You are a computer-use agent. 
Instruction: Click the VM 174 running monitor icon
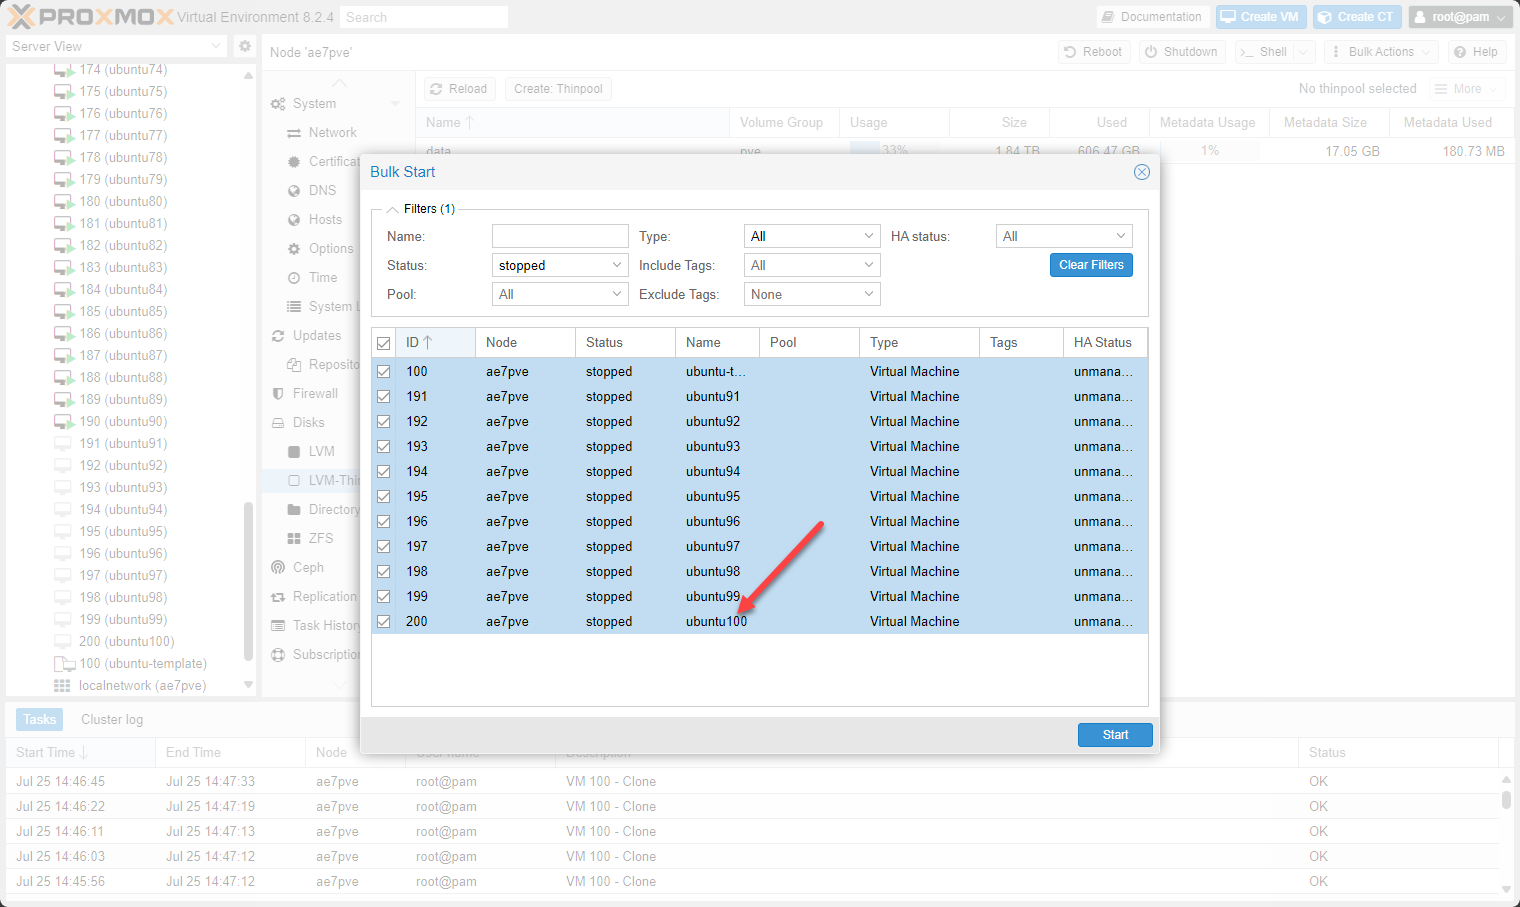63,70
